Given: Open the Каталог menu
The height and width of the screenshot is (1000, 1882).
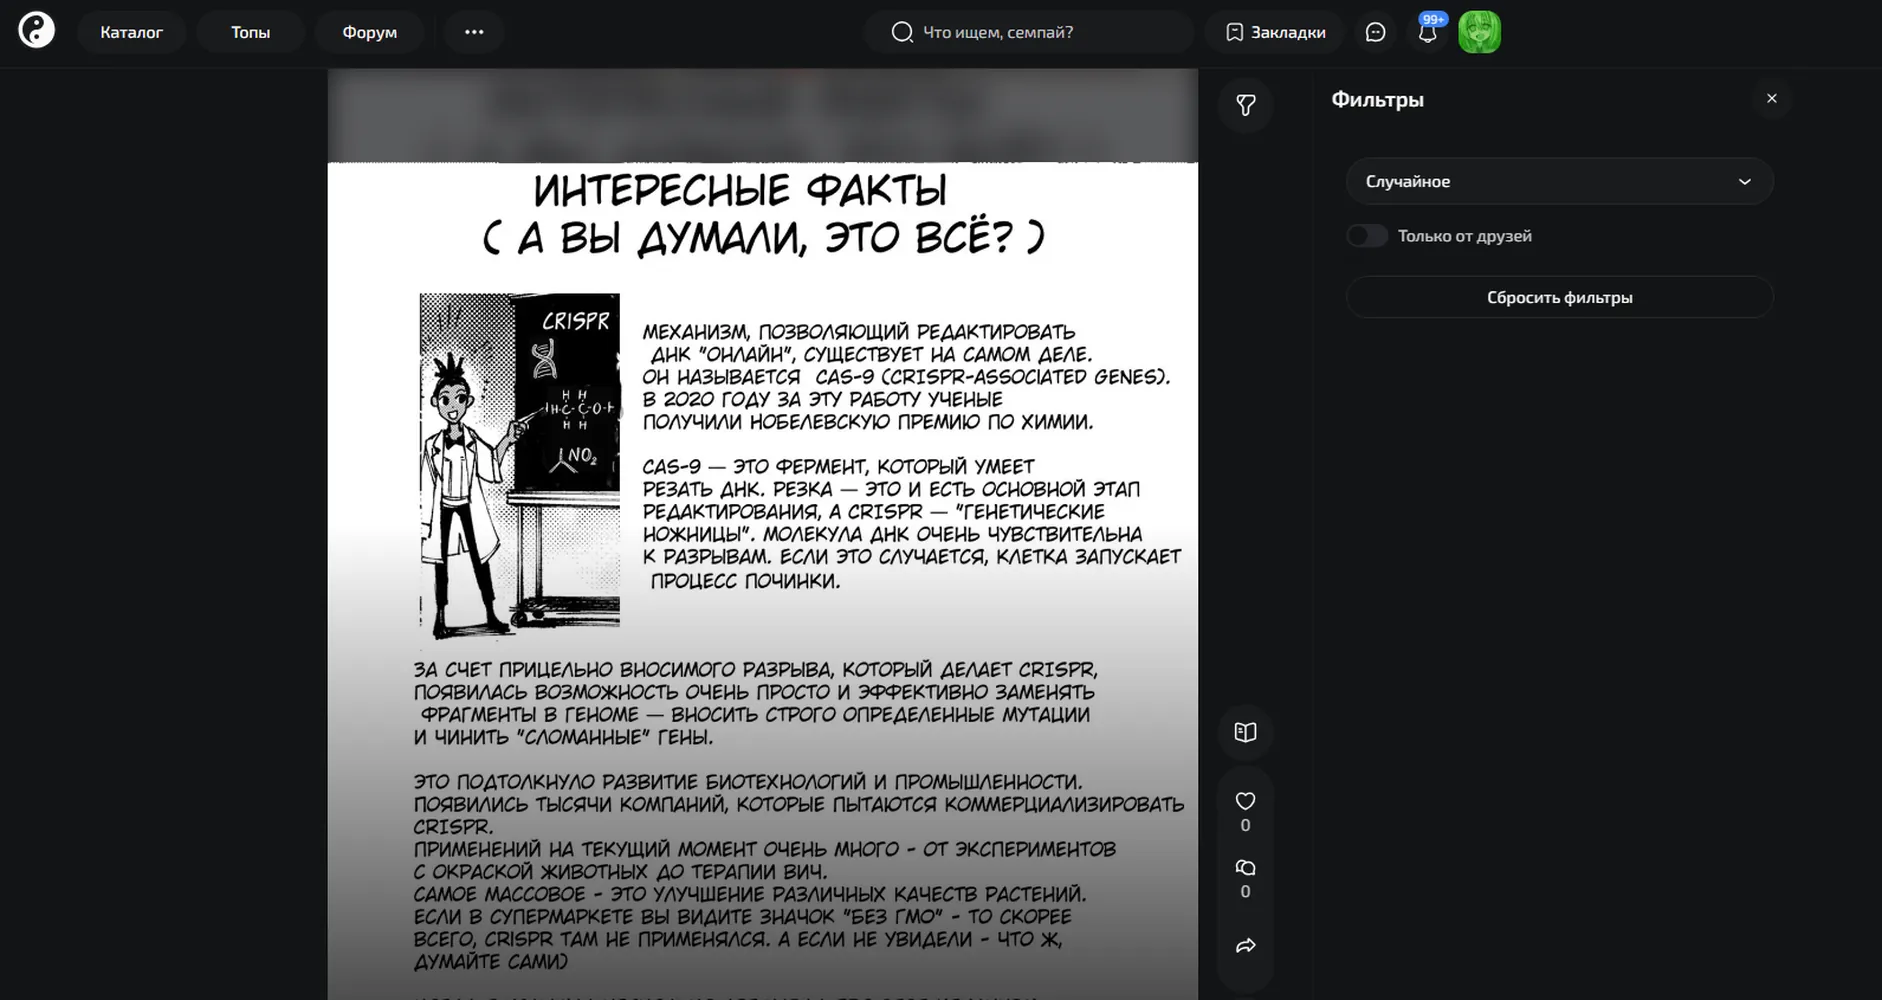Looking at the screenshot, I should pos(131,32).
